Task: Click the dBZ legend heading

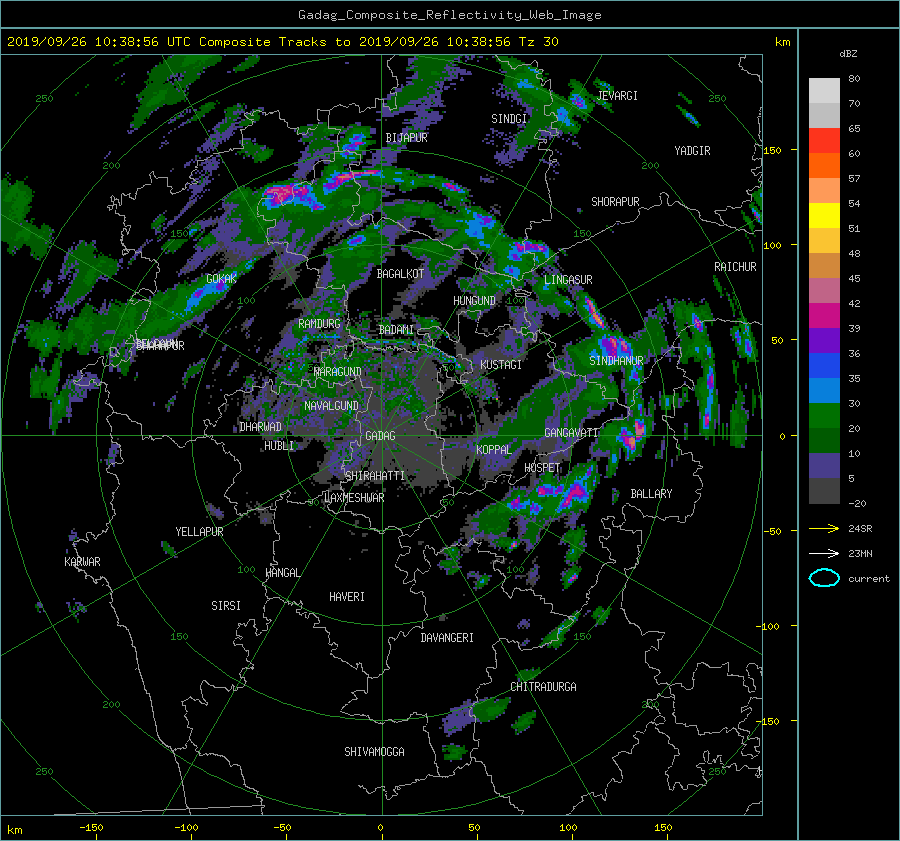Action: pos(848,54)
